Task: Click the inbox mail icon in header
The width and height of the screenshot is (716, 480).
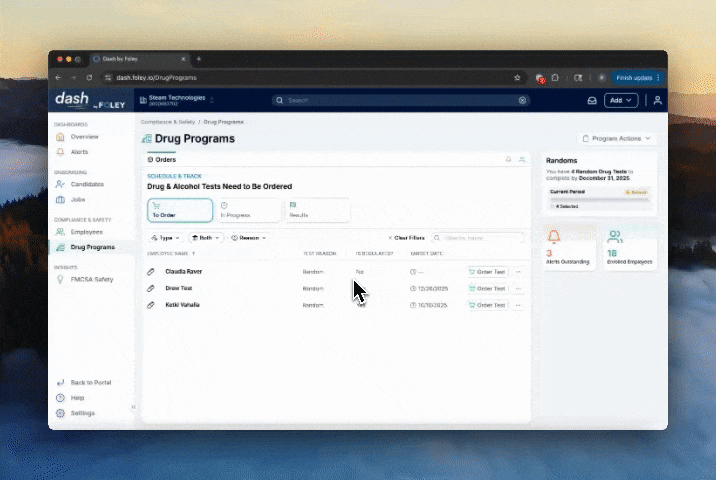Action: pos(592,101)
